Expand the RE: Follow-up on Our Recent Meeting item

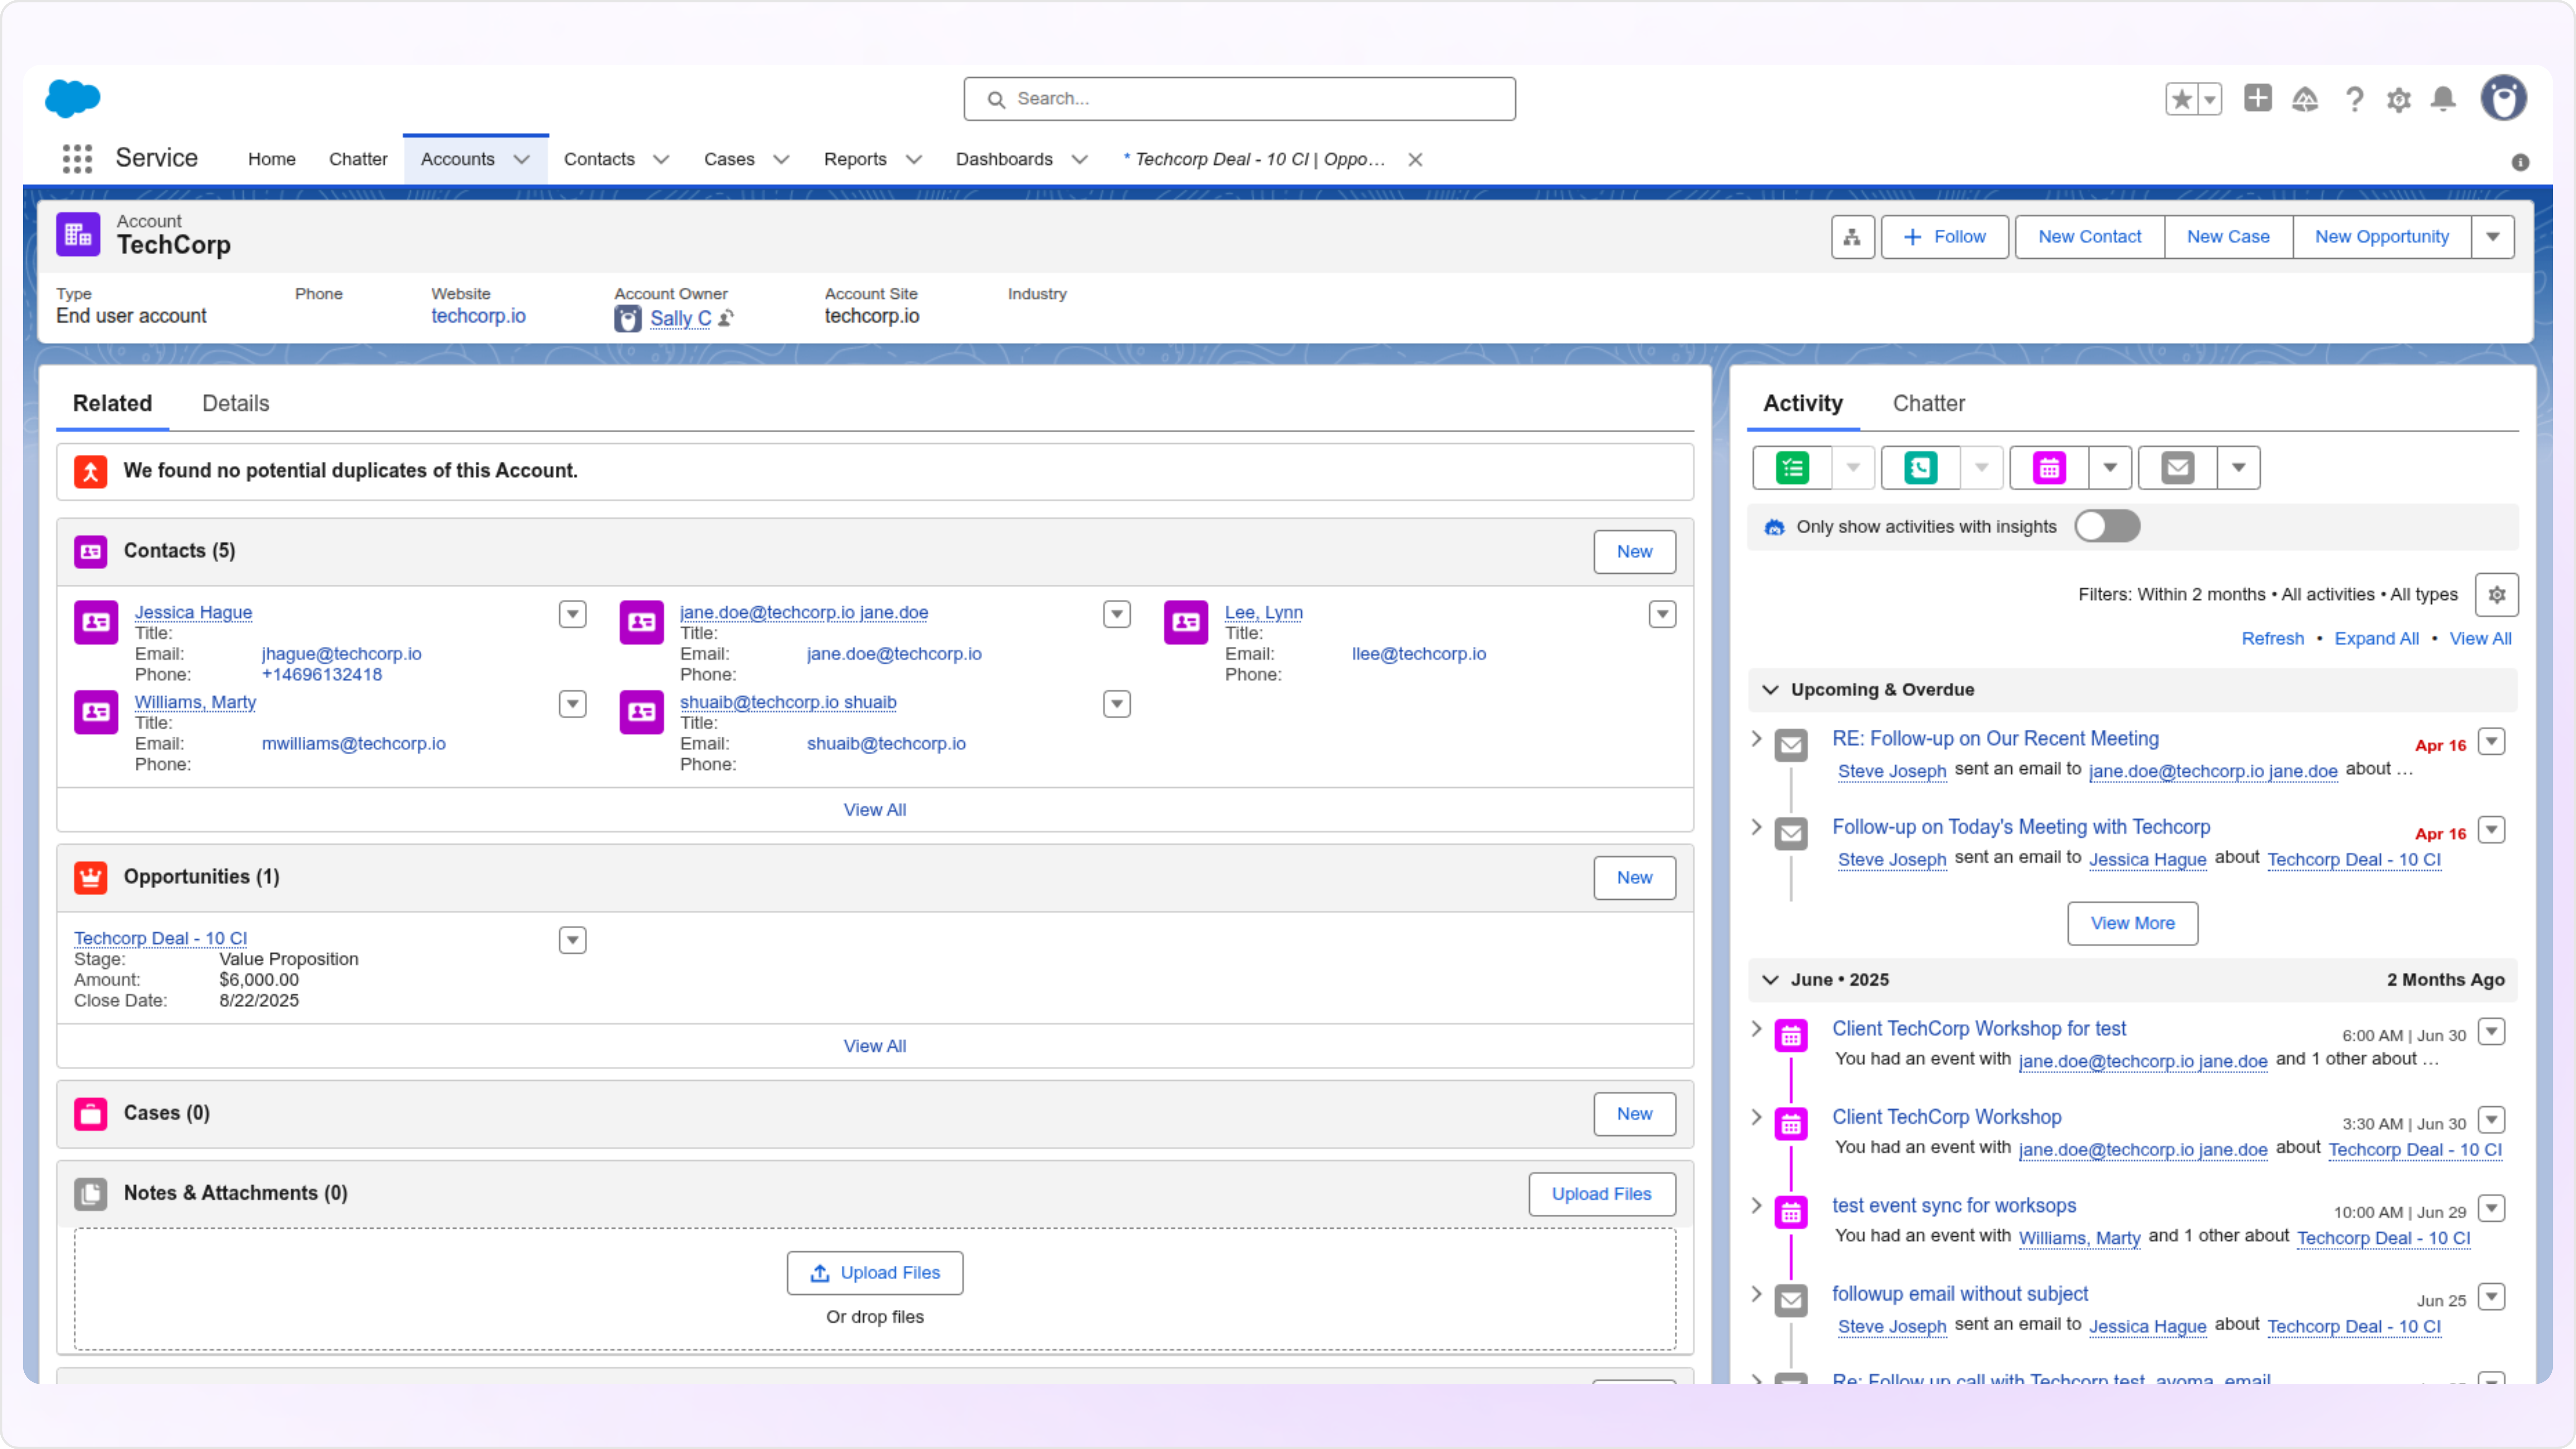(1757, 738)
